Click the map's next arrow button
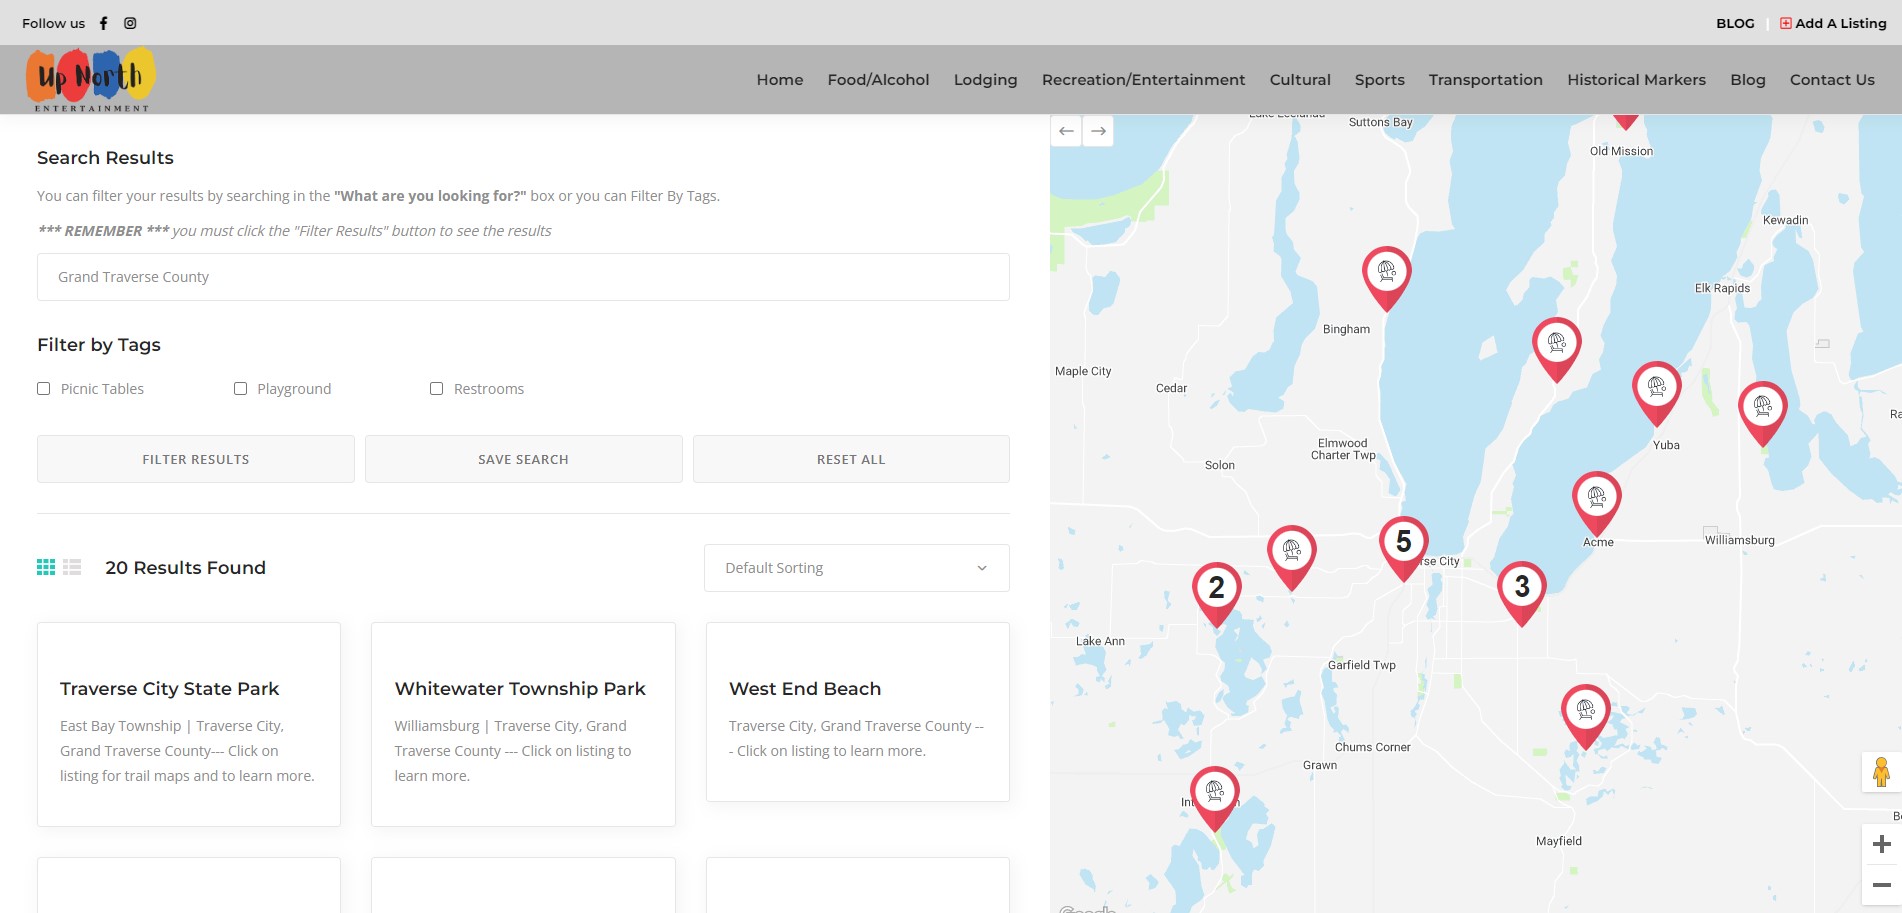This screenshot has height=913, width=1902. (1098, 131)
